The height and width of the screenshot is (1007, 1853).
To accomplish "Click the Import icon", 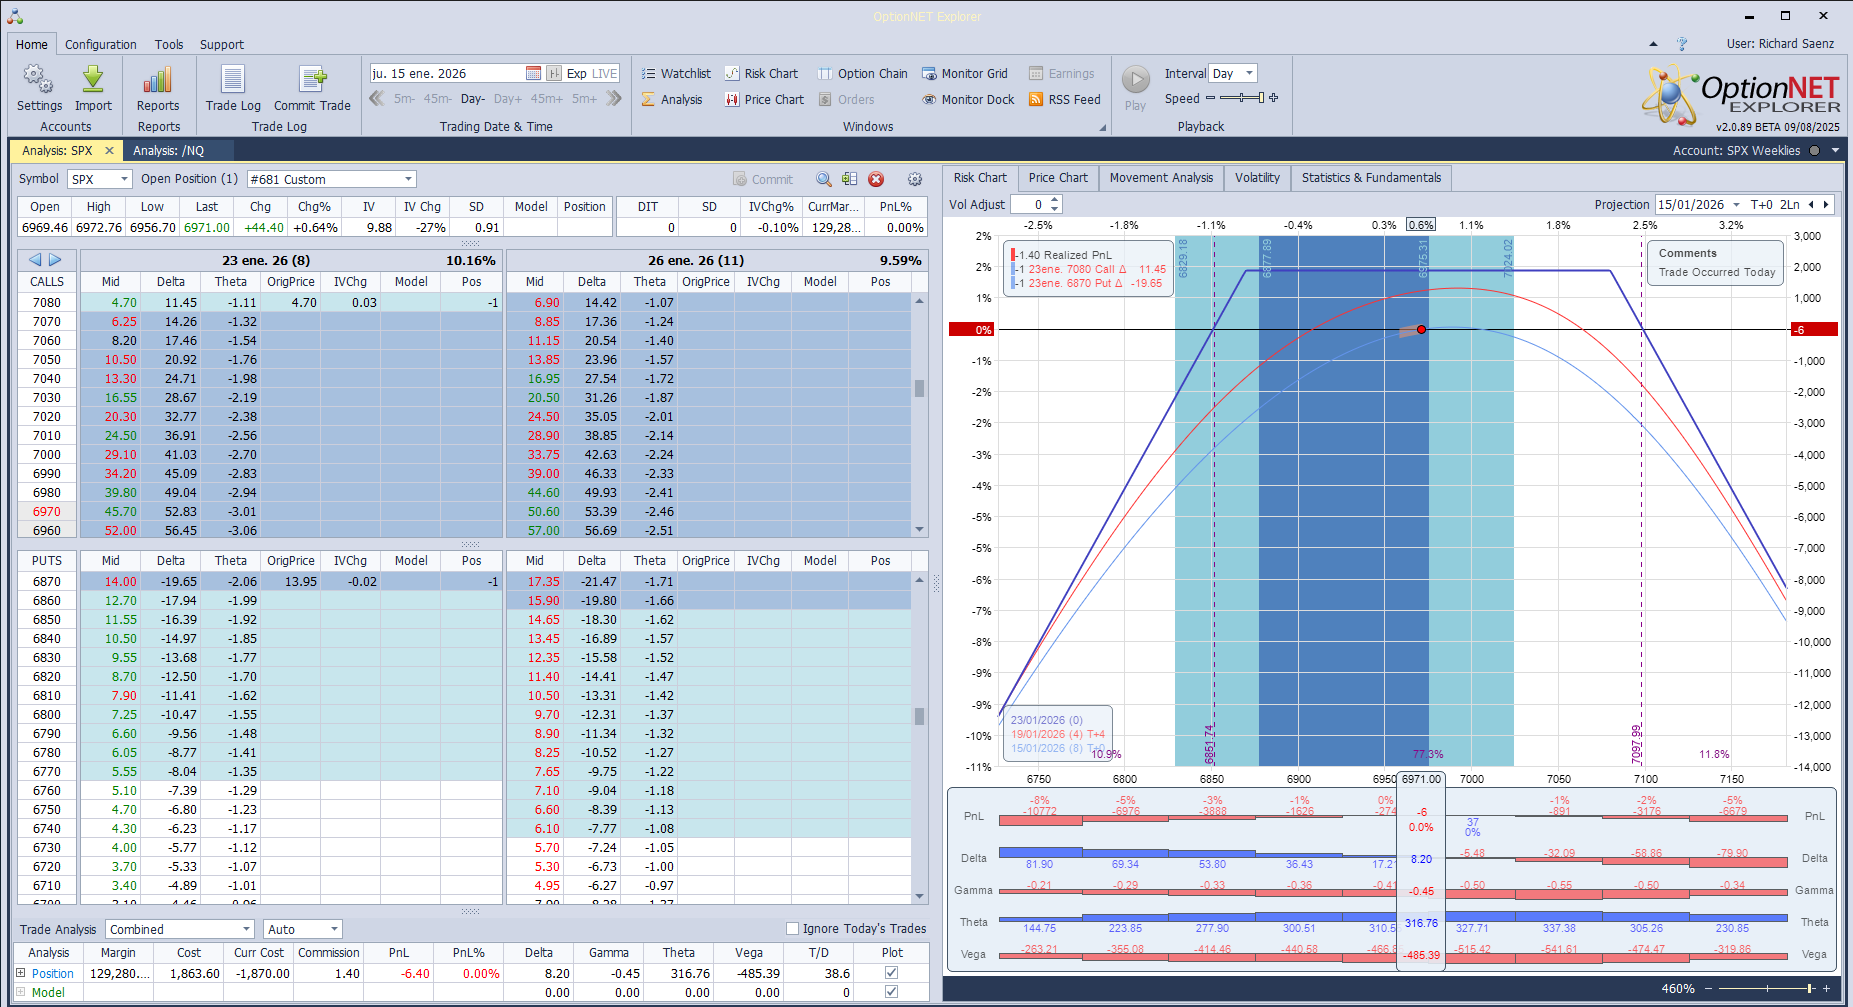I will pyautogui.click(x=93, y=88).
